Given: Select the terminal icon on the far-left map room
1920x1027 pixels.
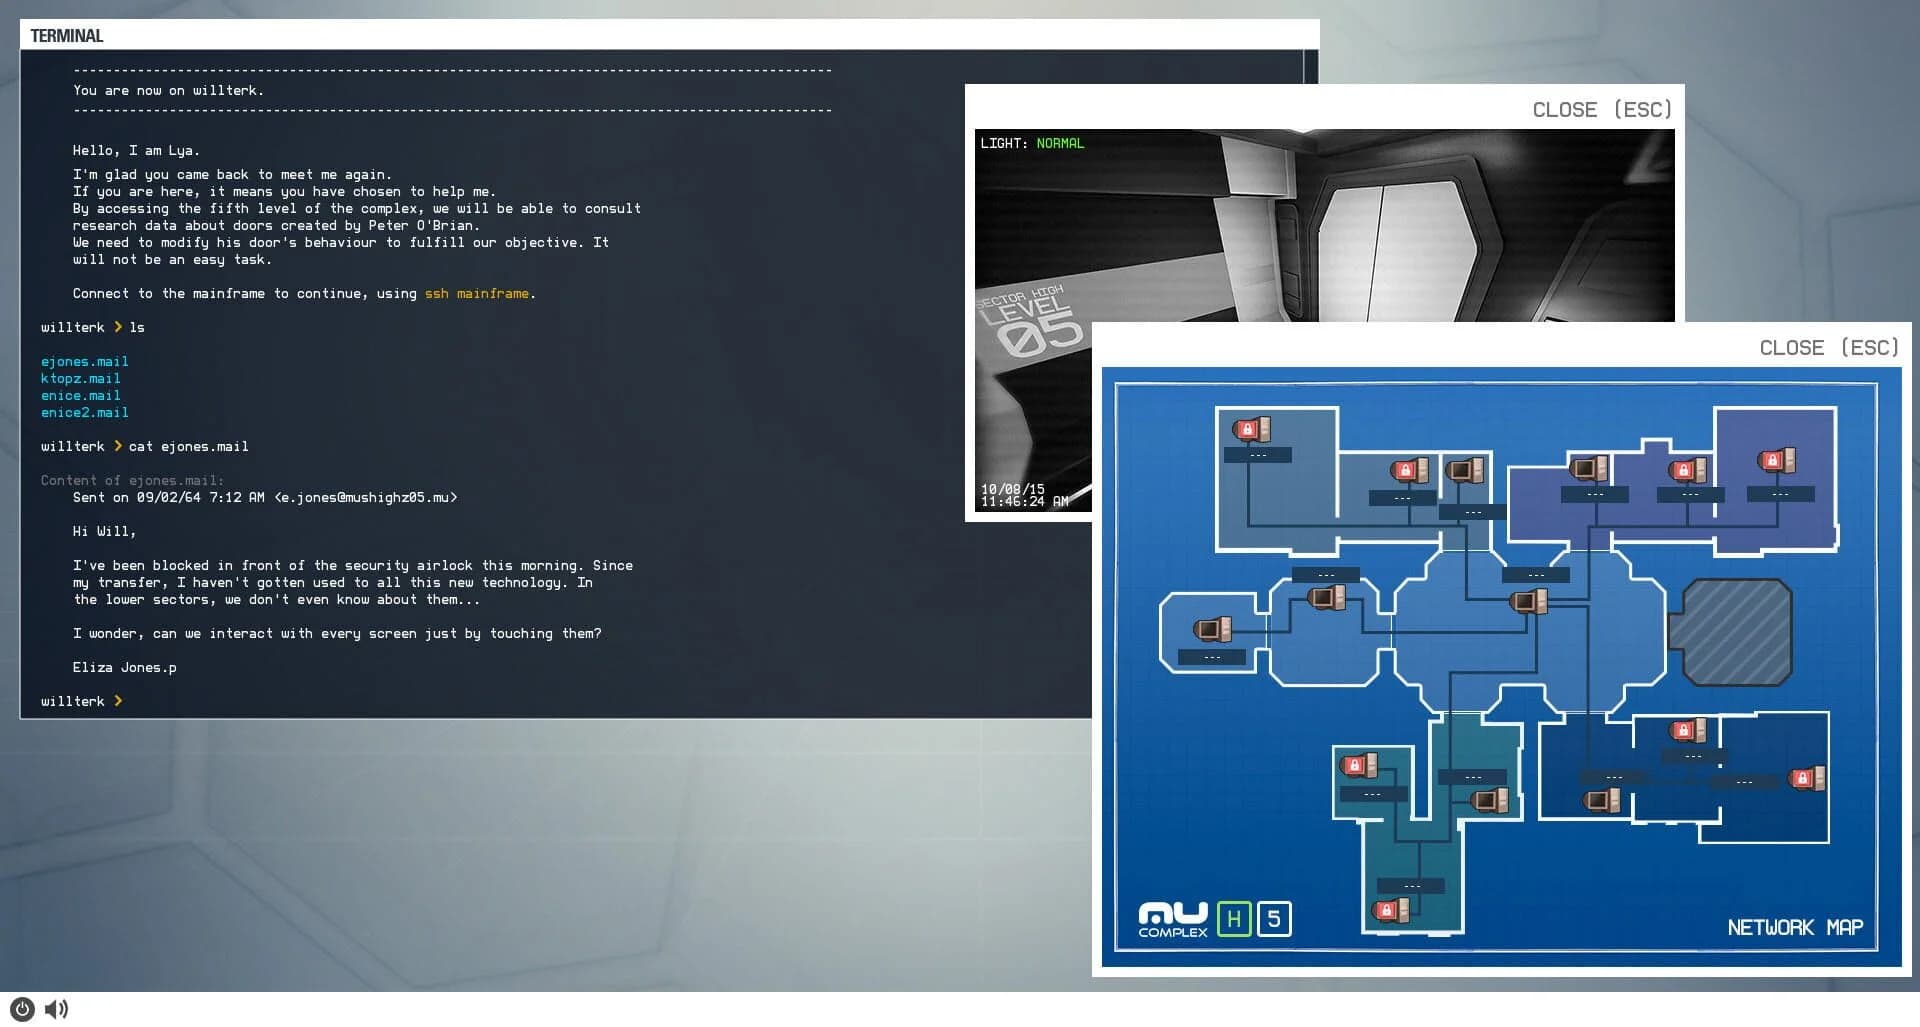Looking at the screenshot, I should pos(1210,630).
